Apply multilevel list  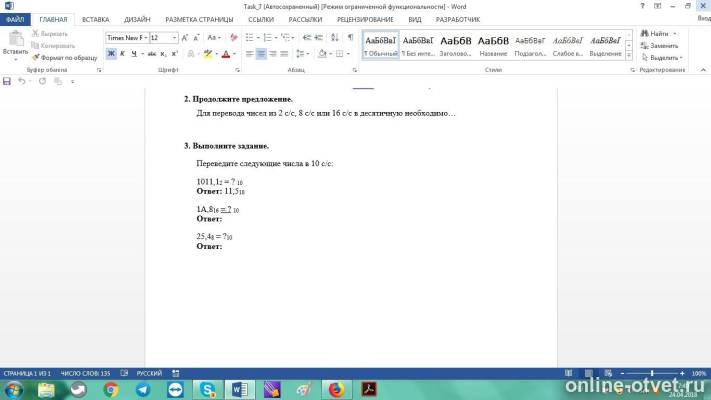click(285, 37)
